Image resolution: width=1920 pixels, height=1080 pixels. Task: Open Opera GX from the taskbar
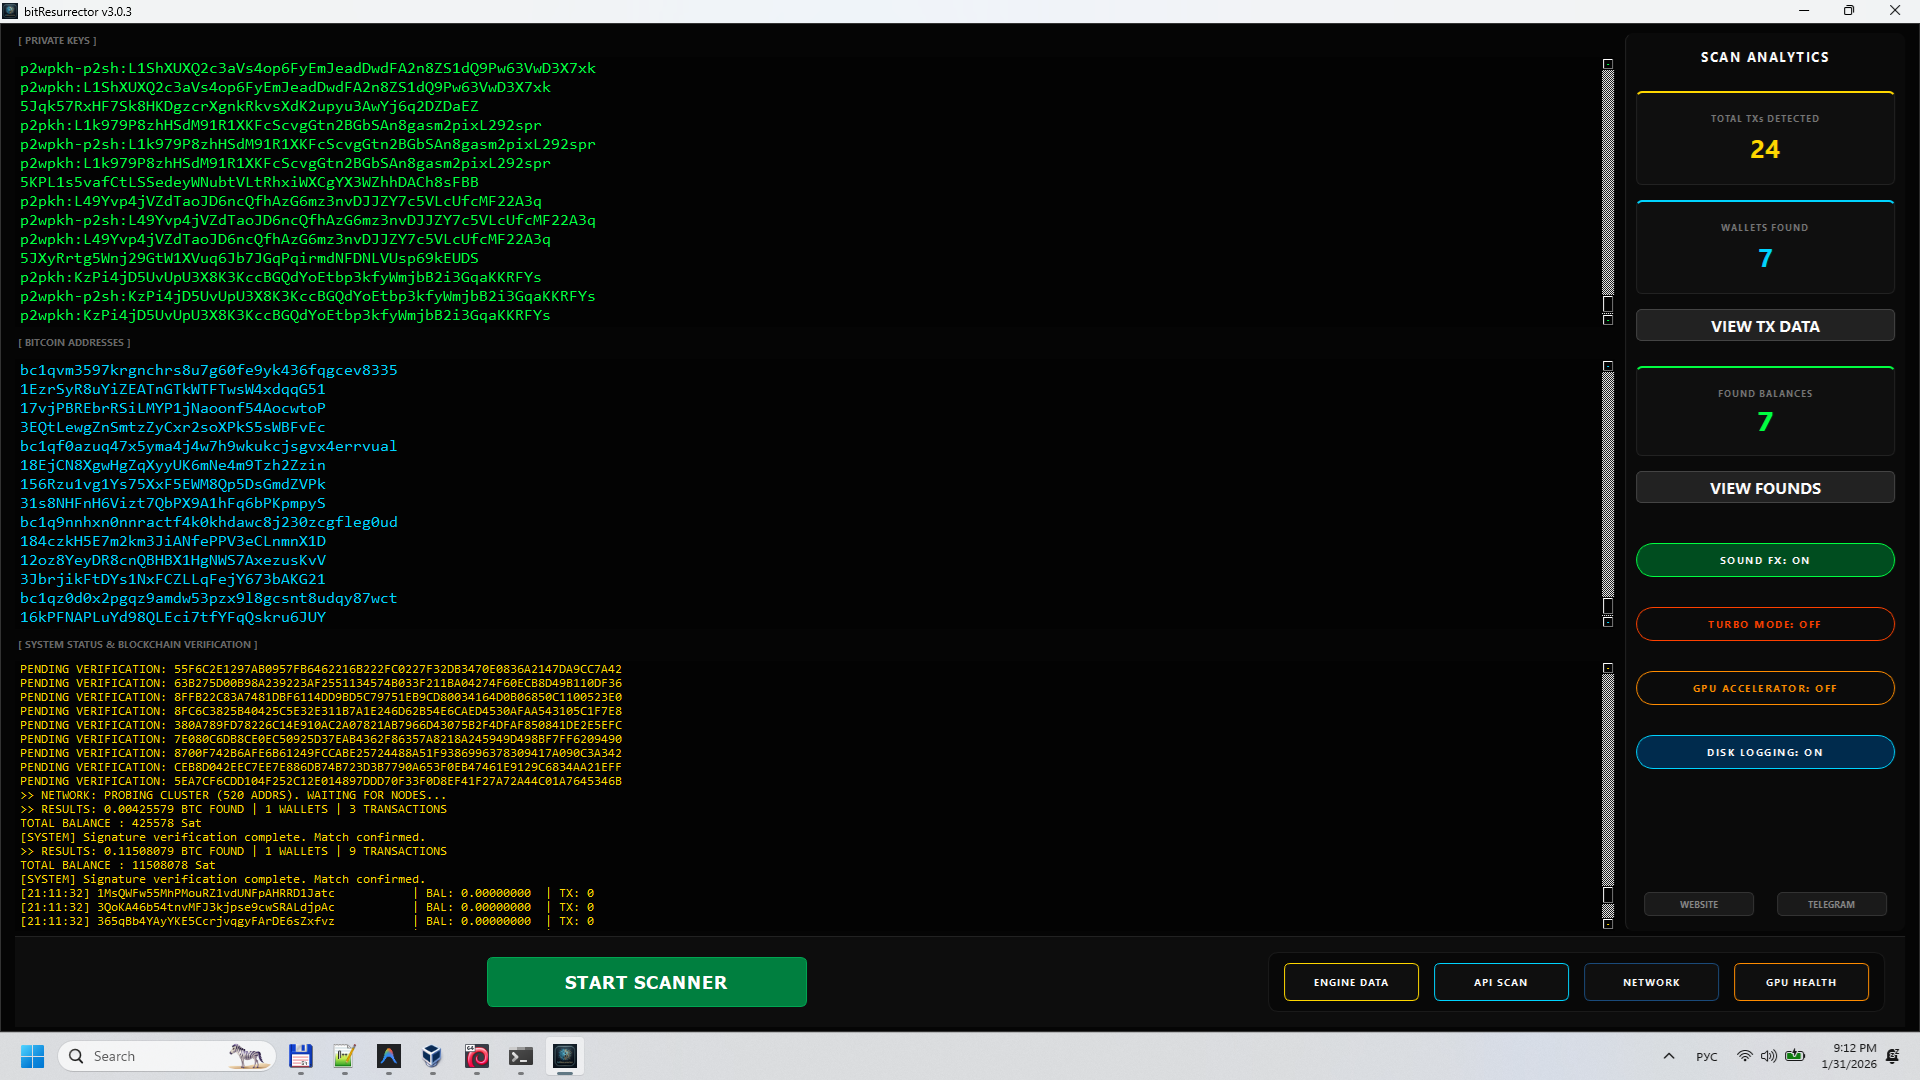[477, 1055]
